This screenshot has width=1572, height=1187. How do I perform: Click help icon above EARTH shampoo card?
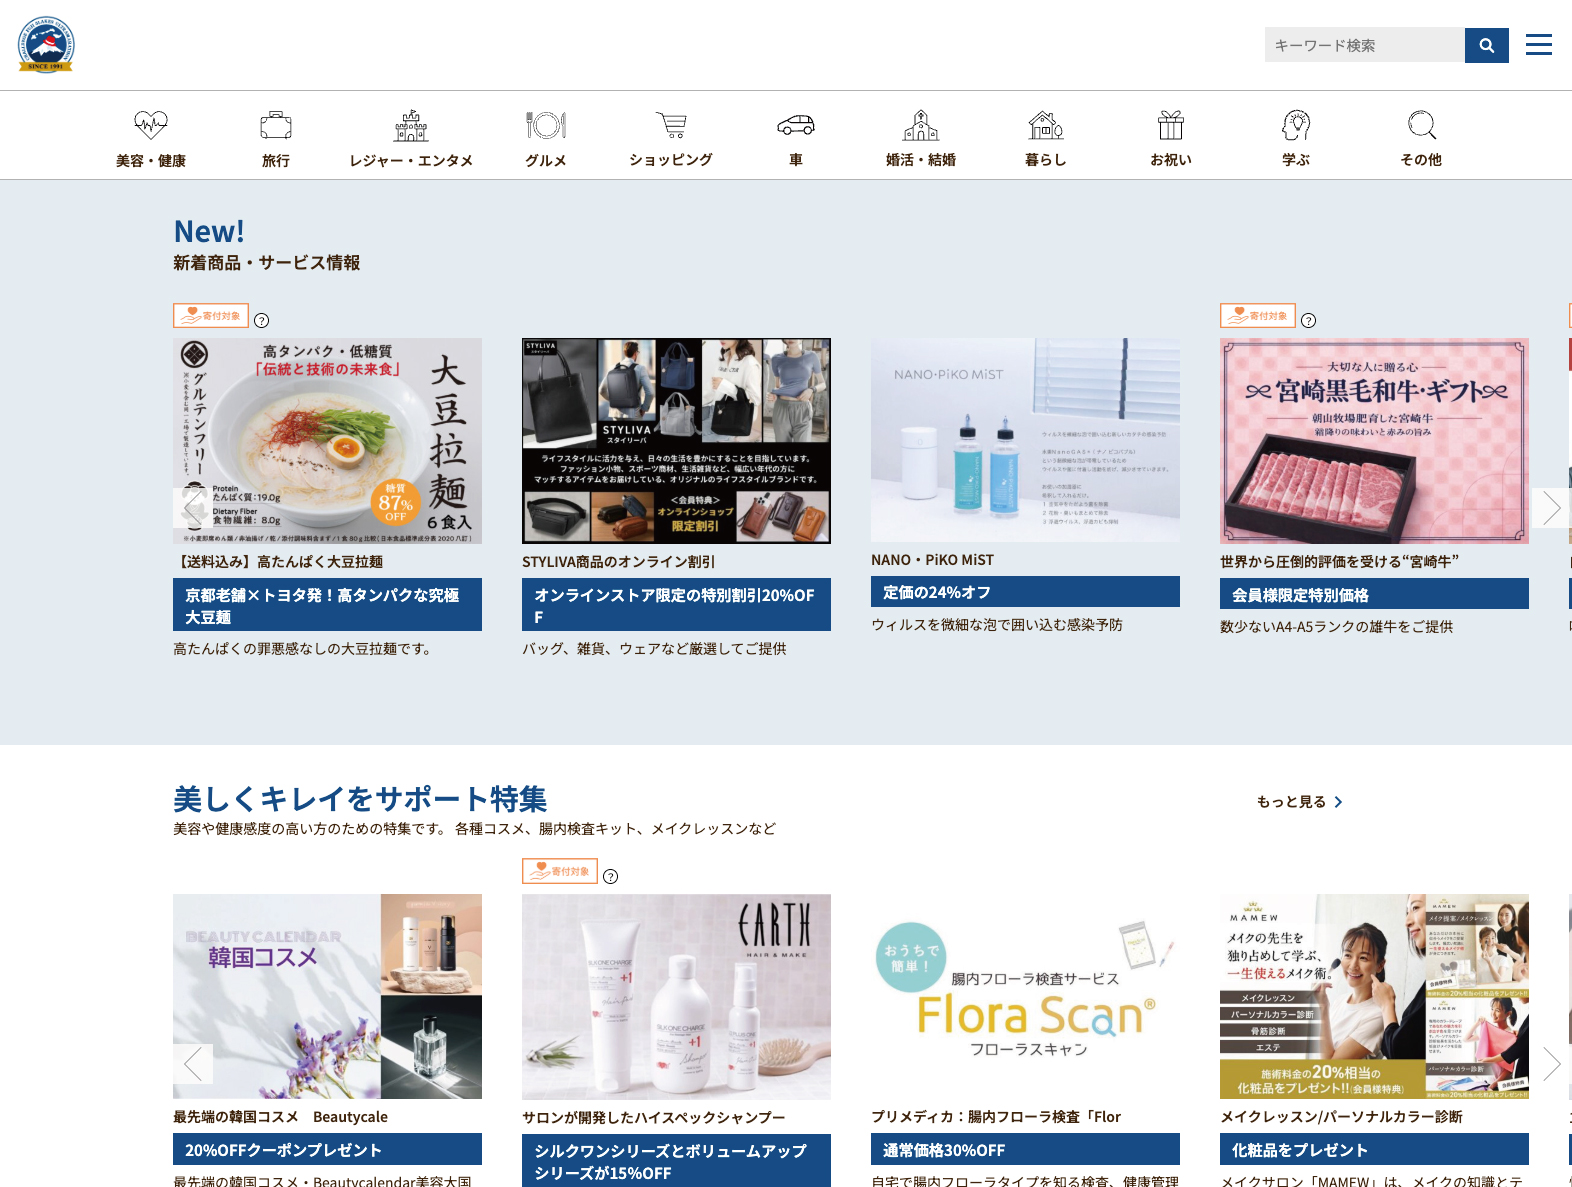point(611,877)
